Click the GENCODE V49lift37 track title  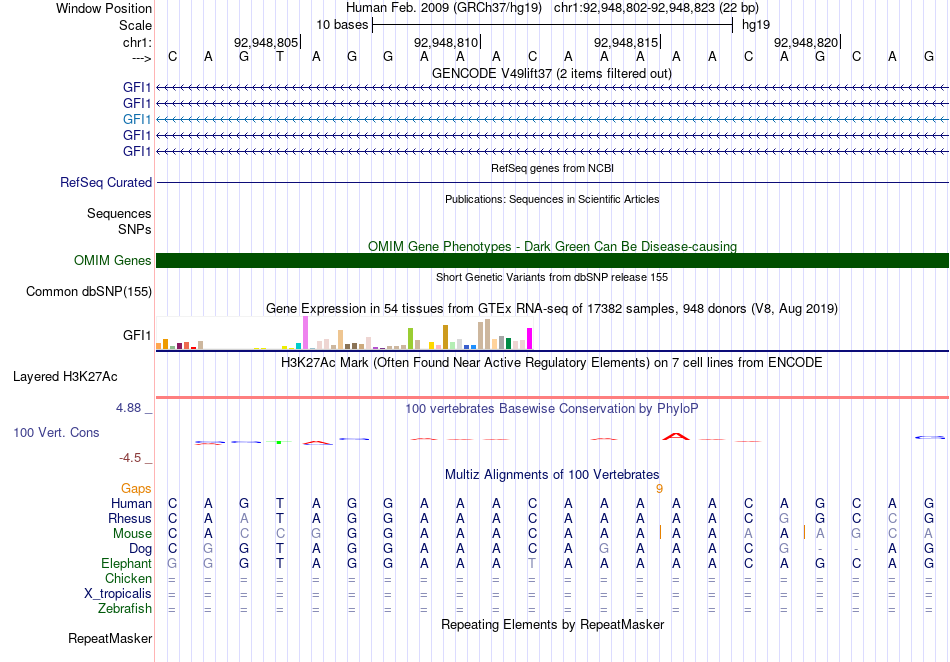(x=552, y=73)
